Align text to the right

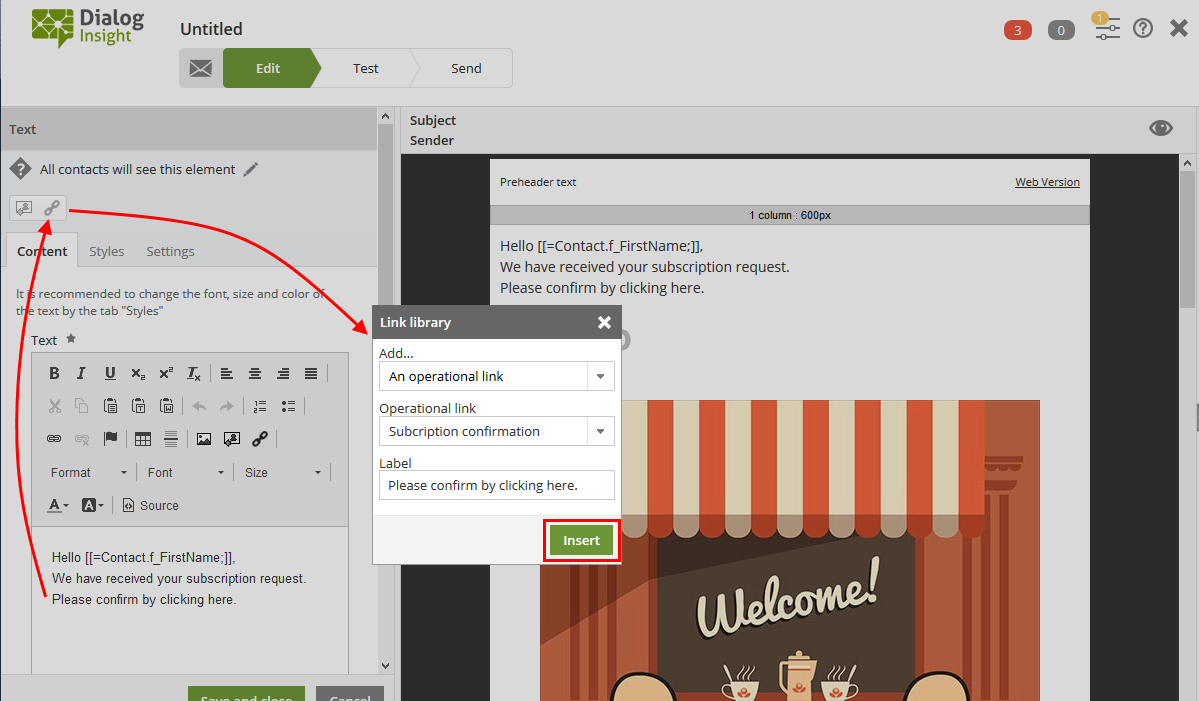[283, 373]
